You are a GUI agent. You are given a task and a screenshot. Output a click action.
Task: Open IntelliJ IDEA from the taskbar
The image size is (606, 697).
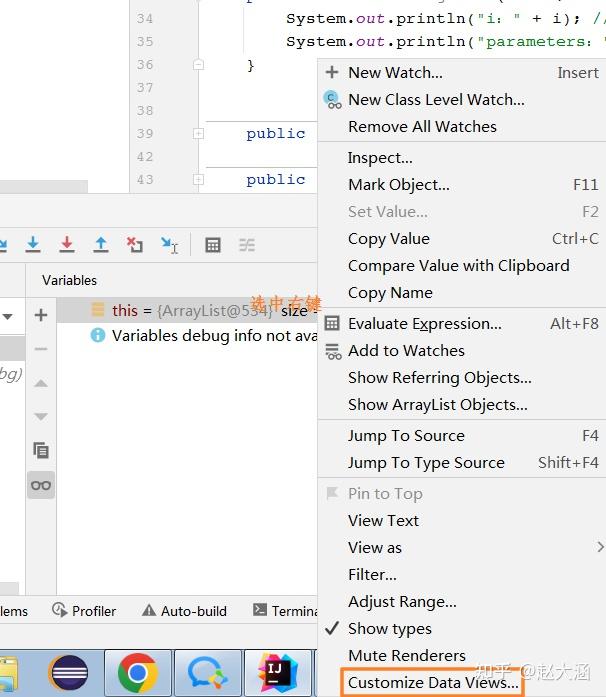pos(278,673)
